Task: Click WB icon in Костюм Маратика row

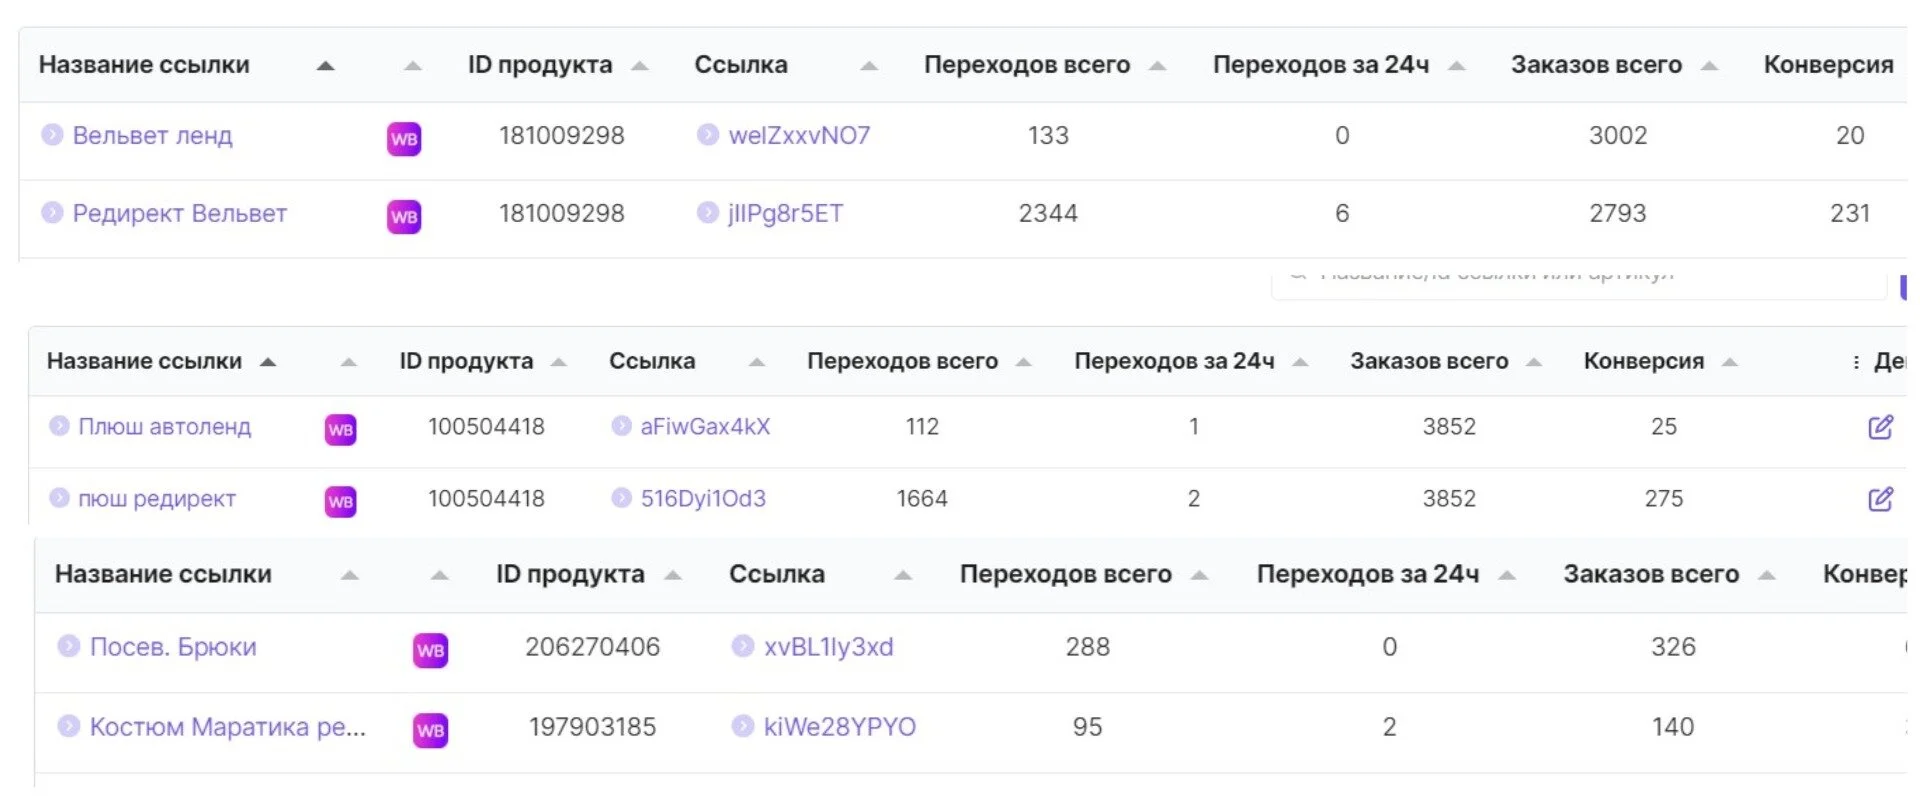Action: [430, 730]
